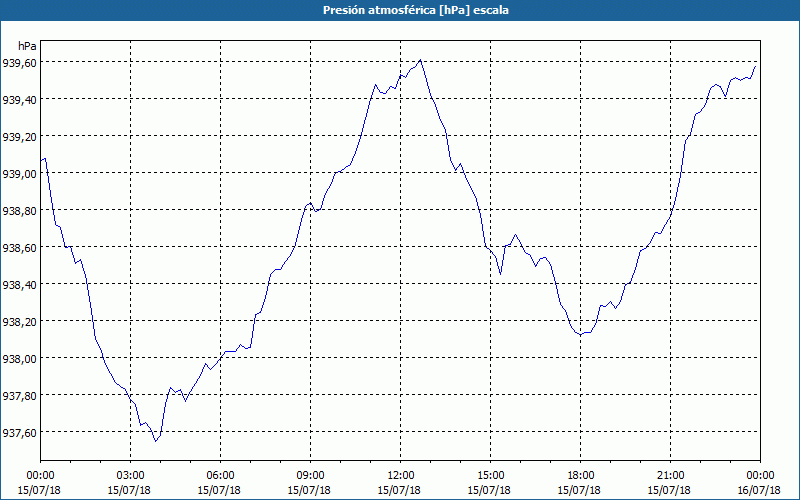Select the 939,20 y-axis label
Screen dimensions: 800x500
[x=19, y=137]
